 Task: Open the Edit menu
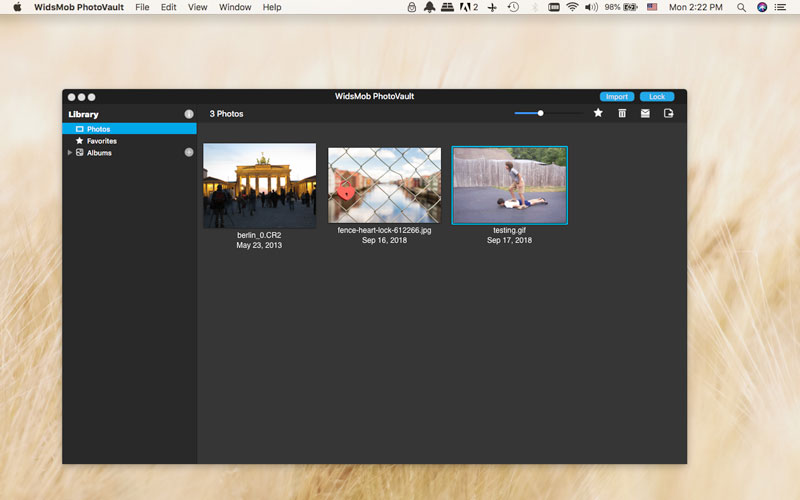click(168, 7)
